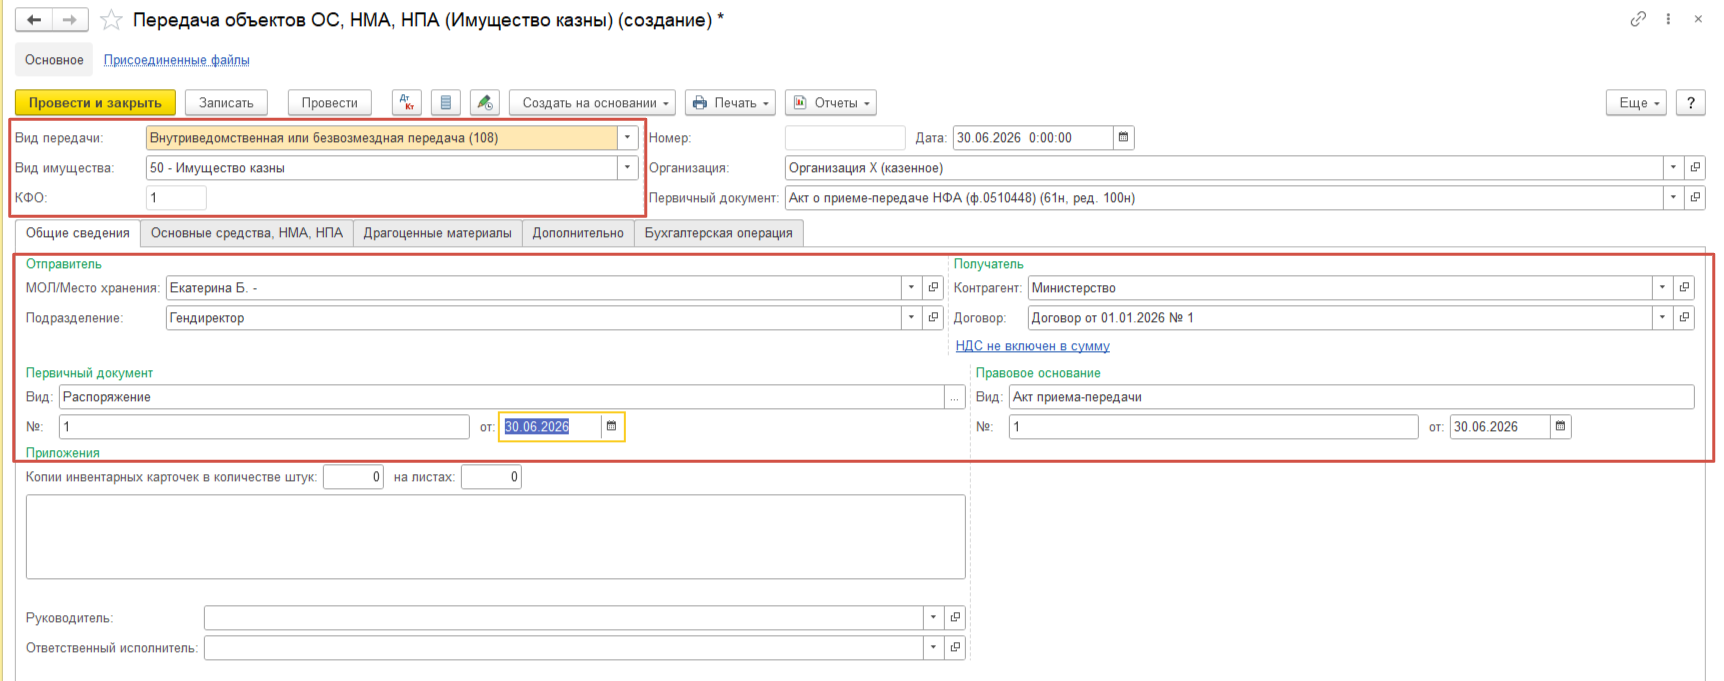Screen dimensions: 1724x681
Task: Open Ответственный исполнитель record icon
Action: [955, 648]
